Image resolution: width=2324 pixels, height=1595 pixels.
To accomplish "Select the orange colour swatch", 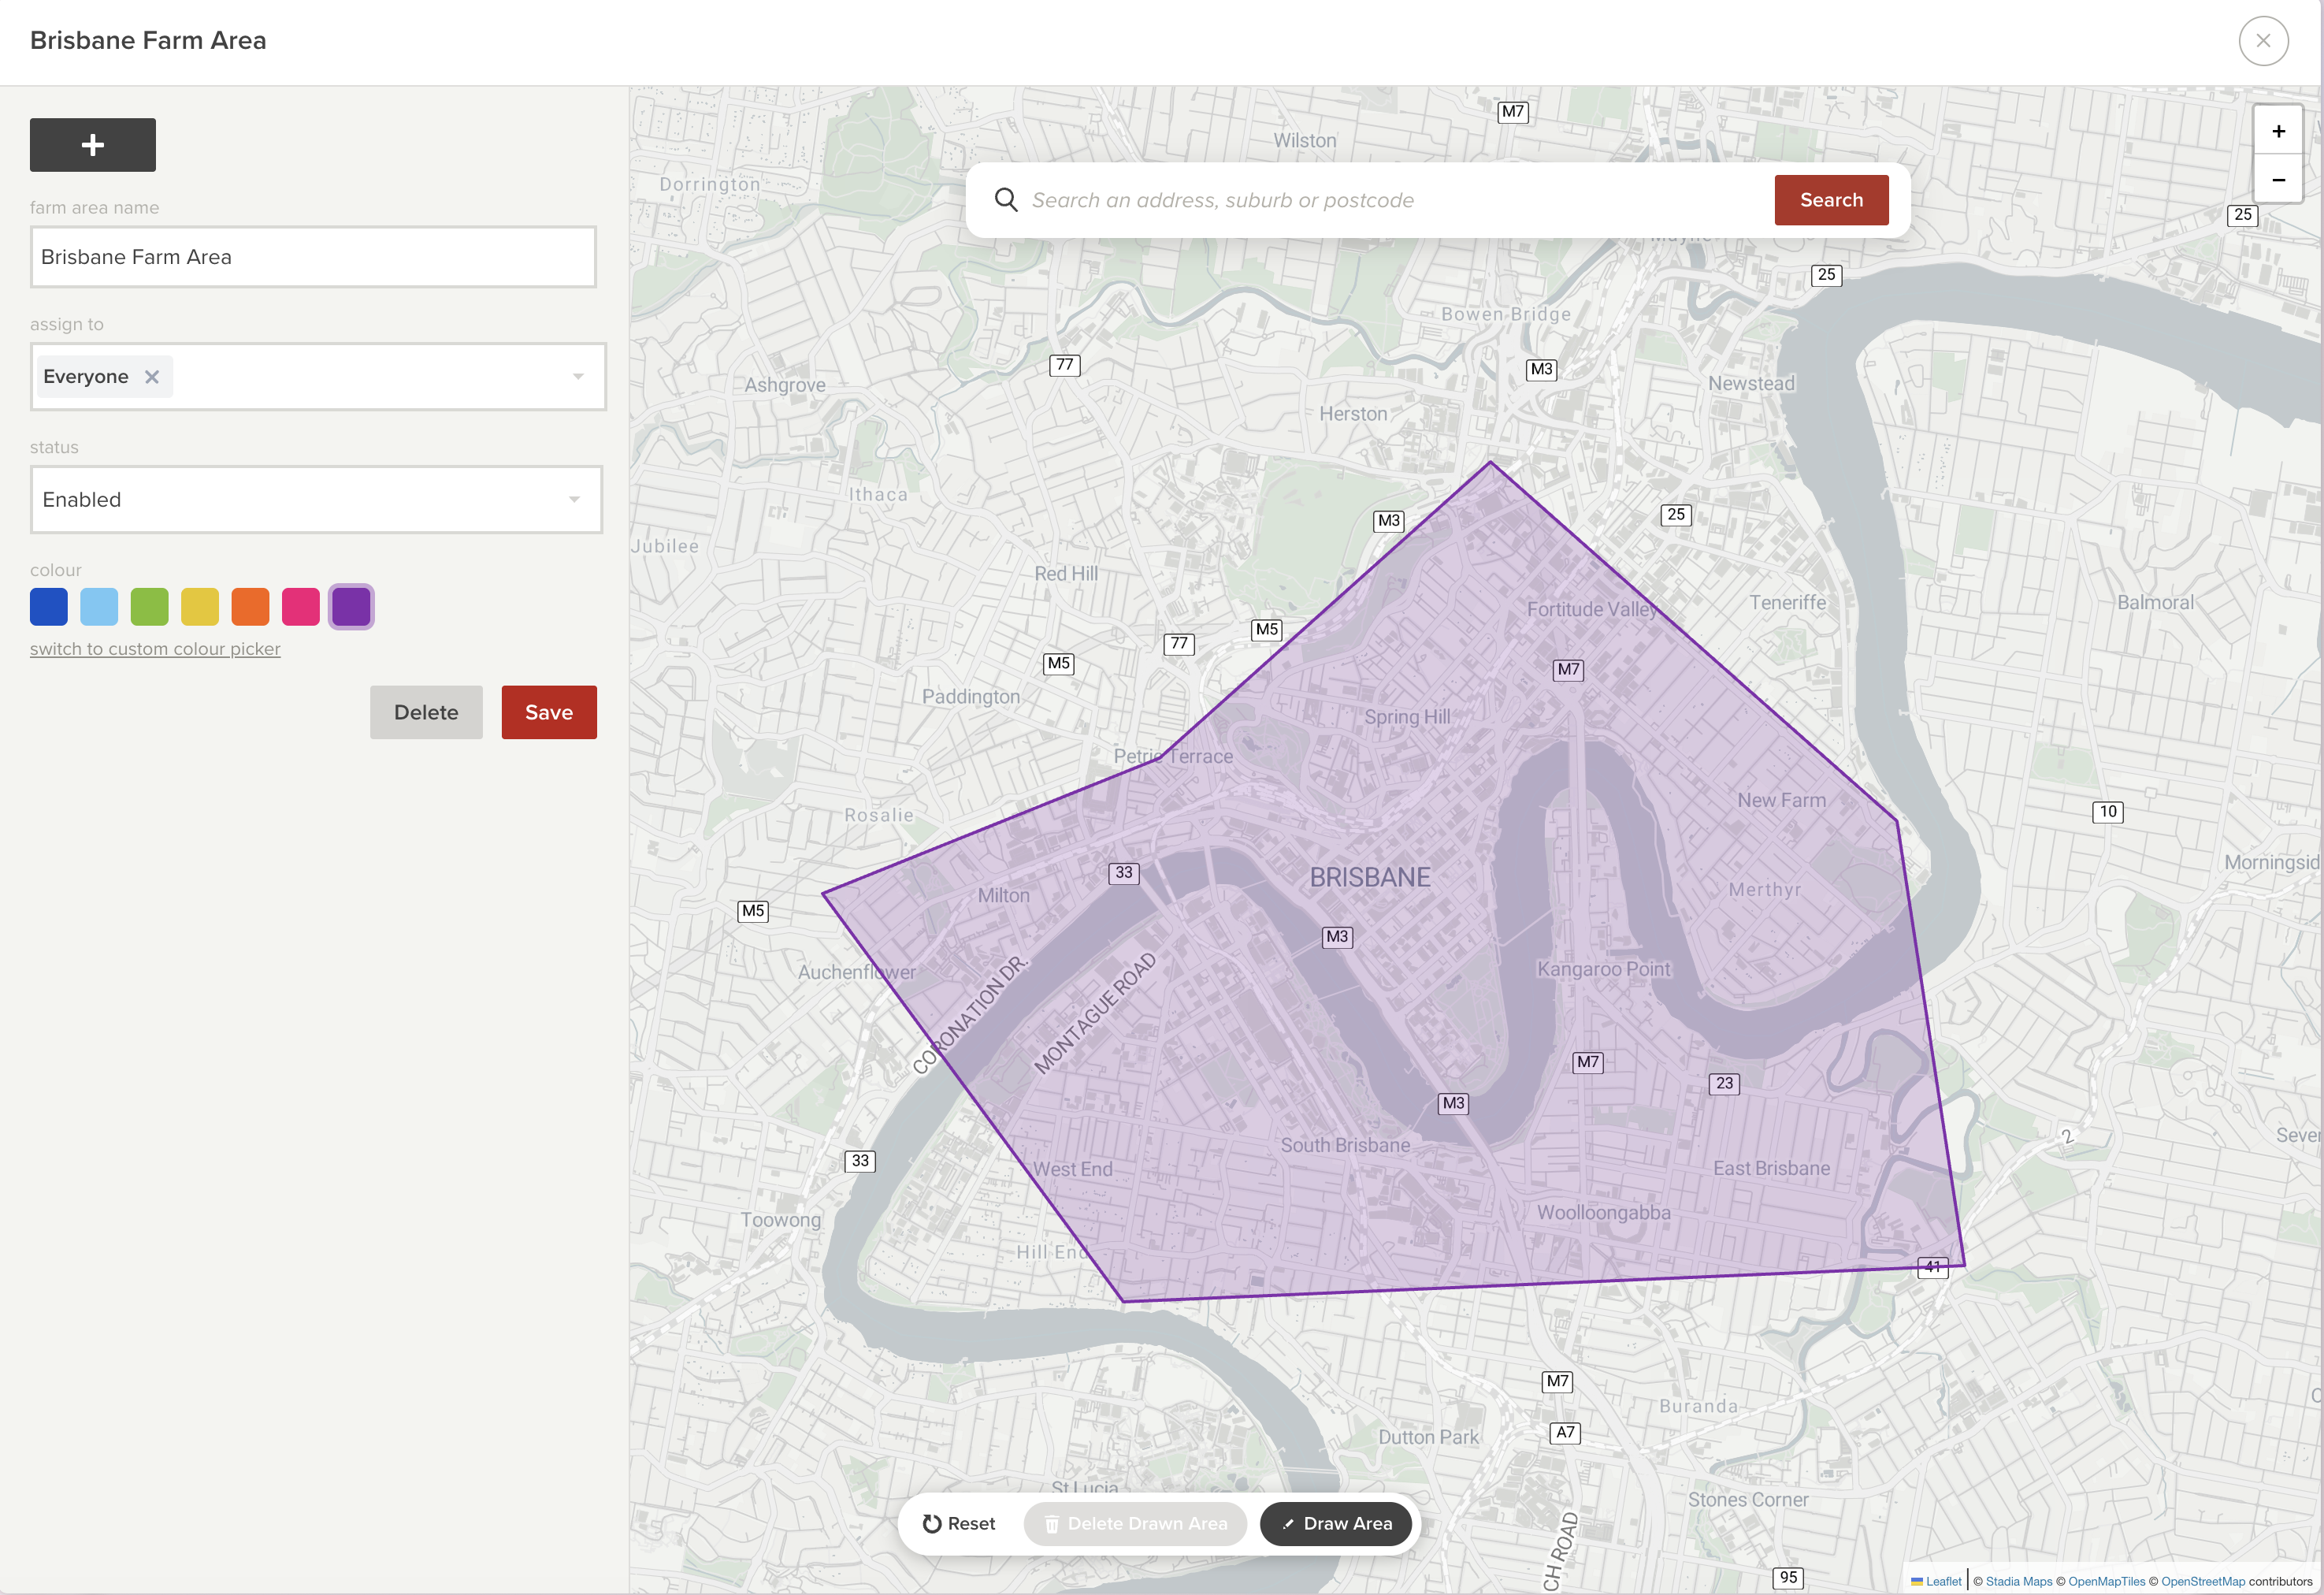I will coord(250,607).
